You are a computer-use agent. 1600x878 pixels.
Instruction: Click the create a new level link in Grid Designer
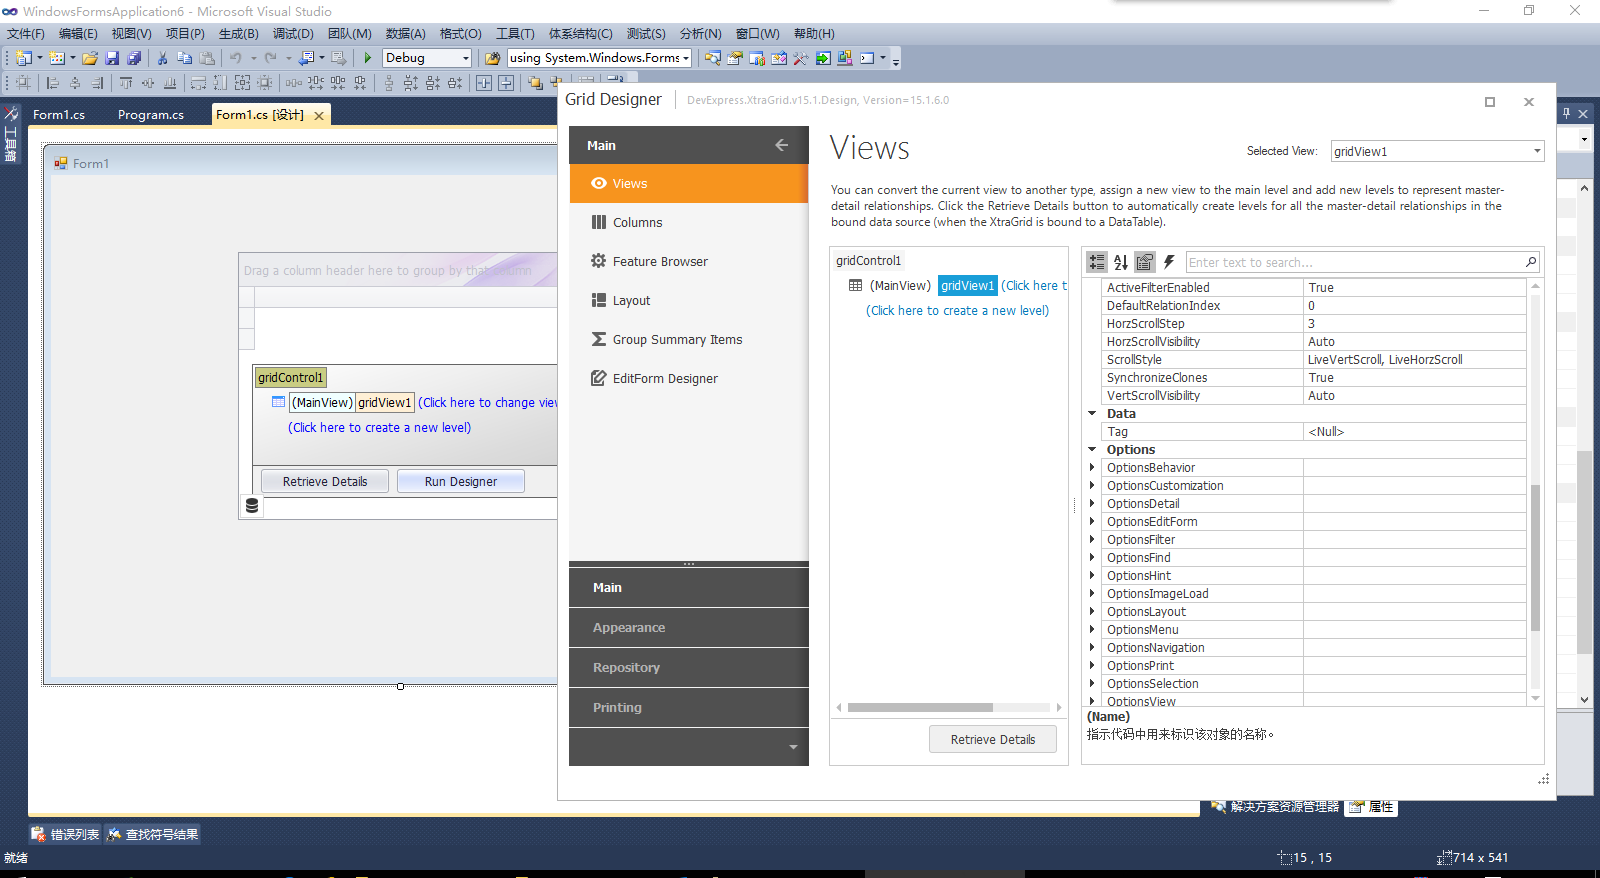(958, 311)
